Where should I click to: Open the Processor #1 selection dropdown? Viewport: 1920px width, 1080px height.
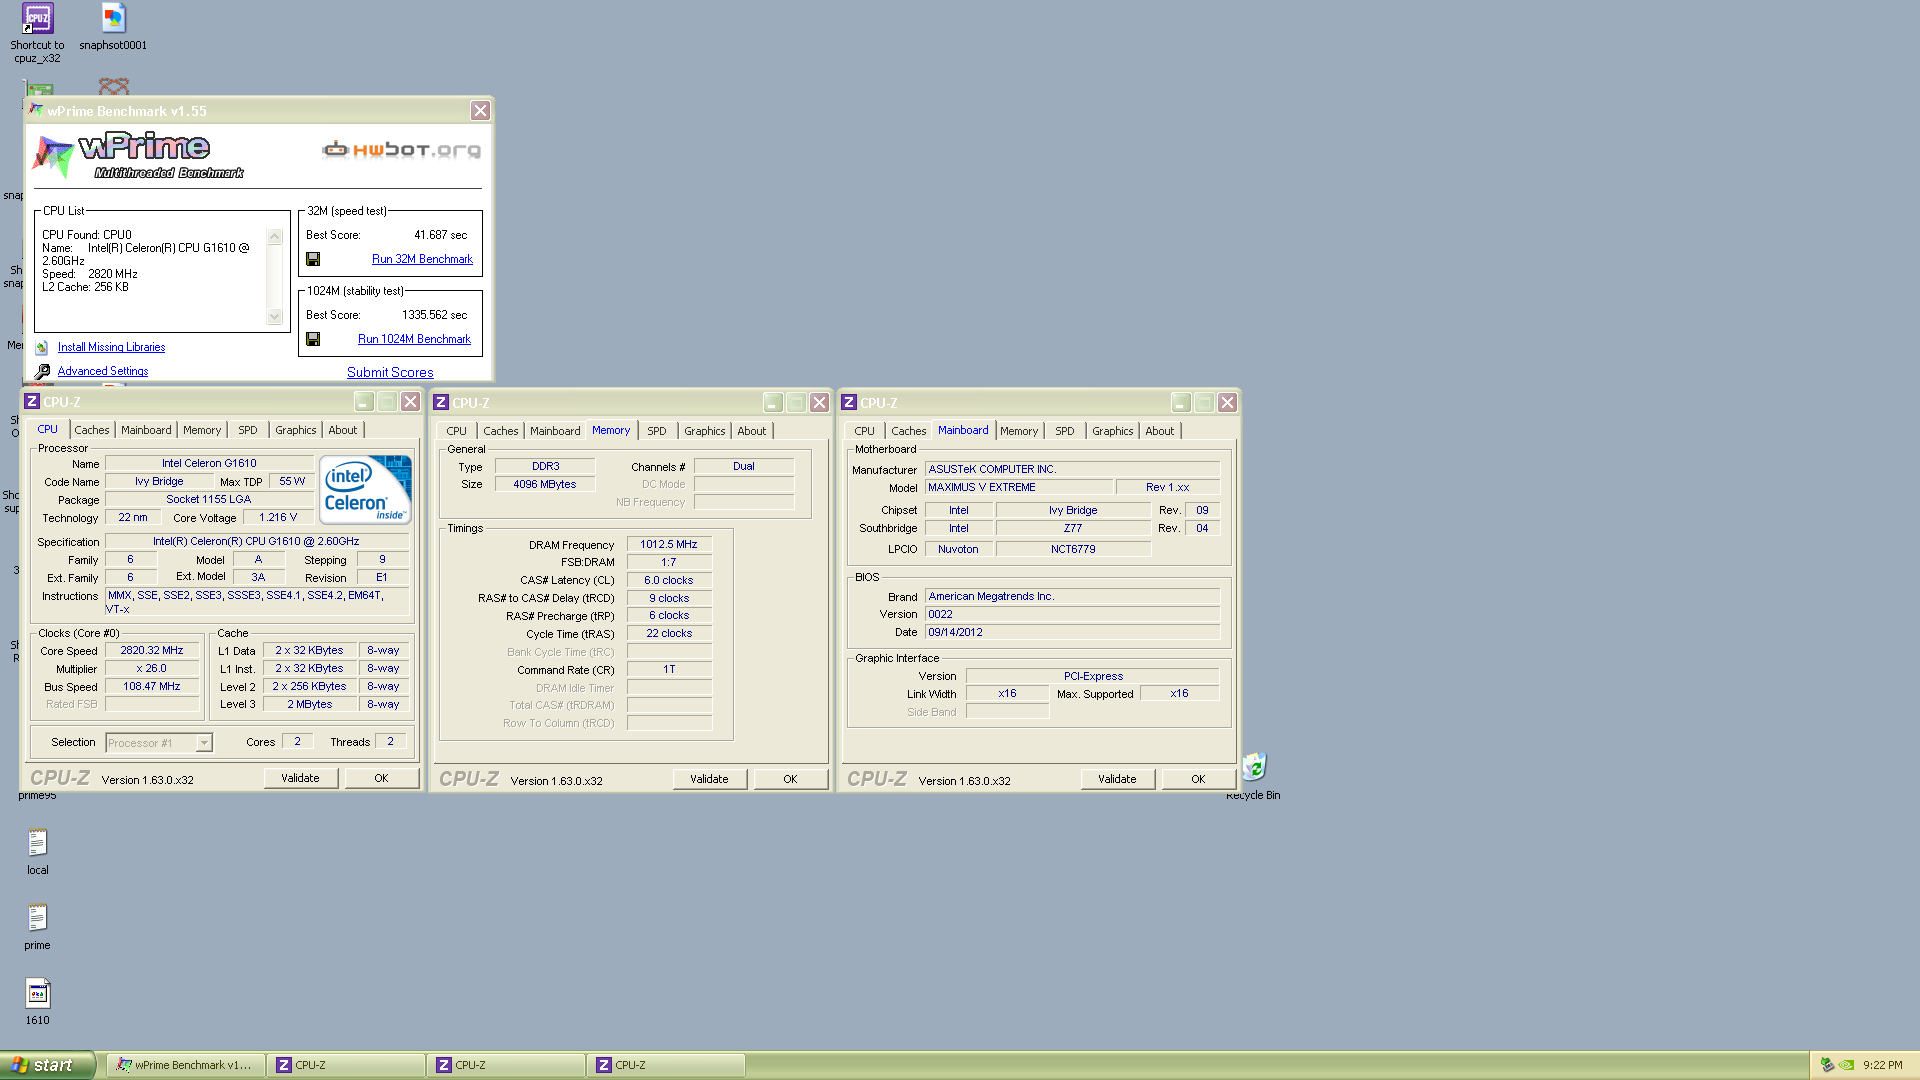(x=204, y=743)
